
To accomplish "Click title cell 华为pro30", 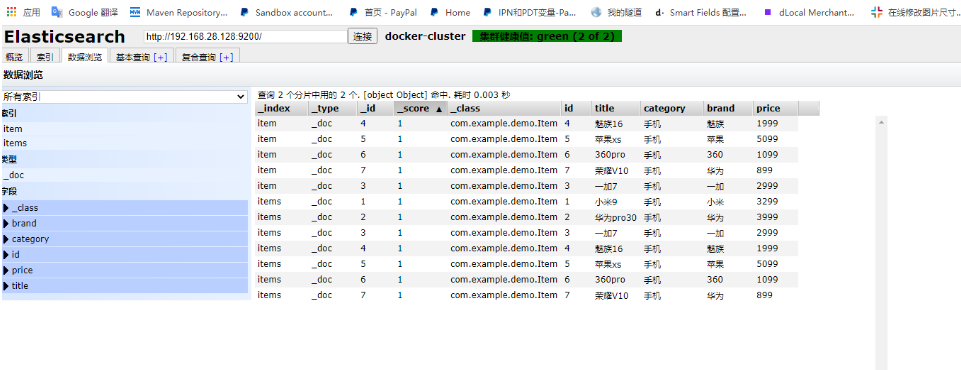I will pyautogui.click(x=615, y=217).
